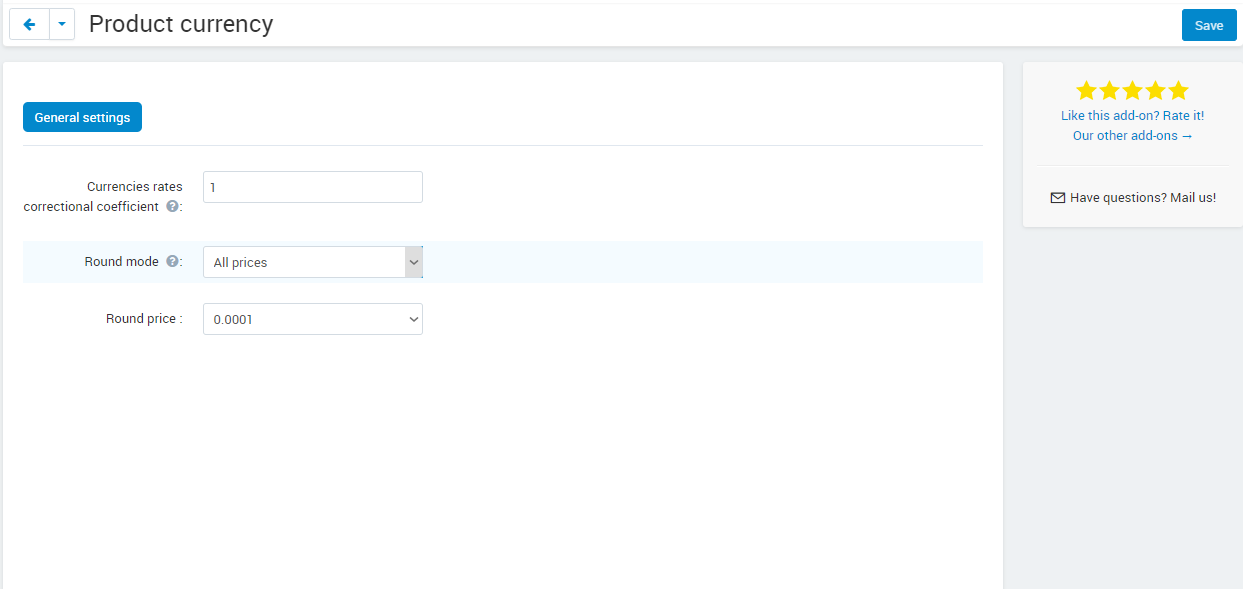Click the fifth rating star
The image size is (1243, 589).
(1178, 91)
